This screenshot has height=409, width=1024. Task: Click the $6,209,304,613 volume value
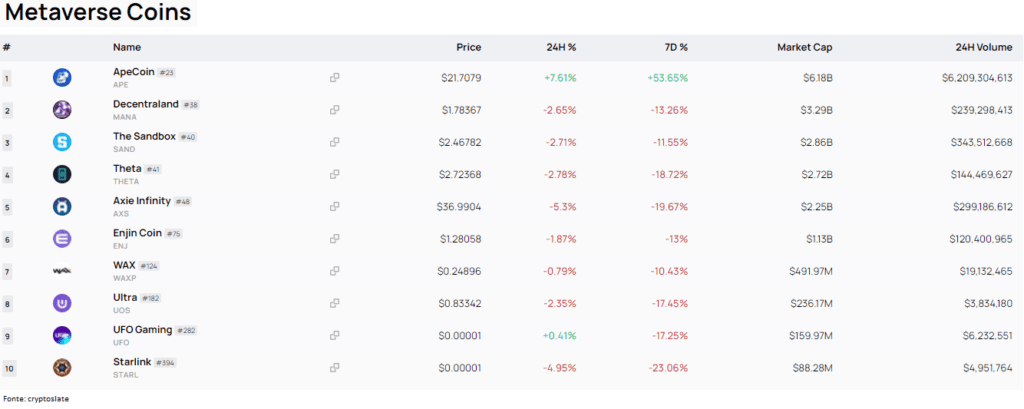[977, 78]
